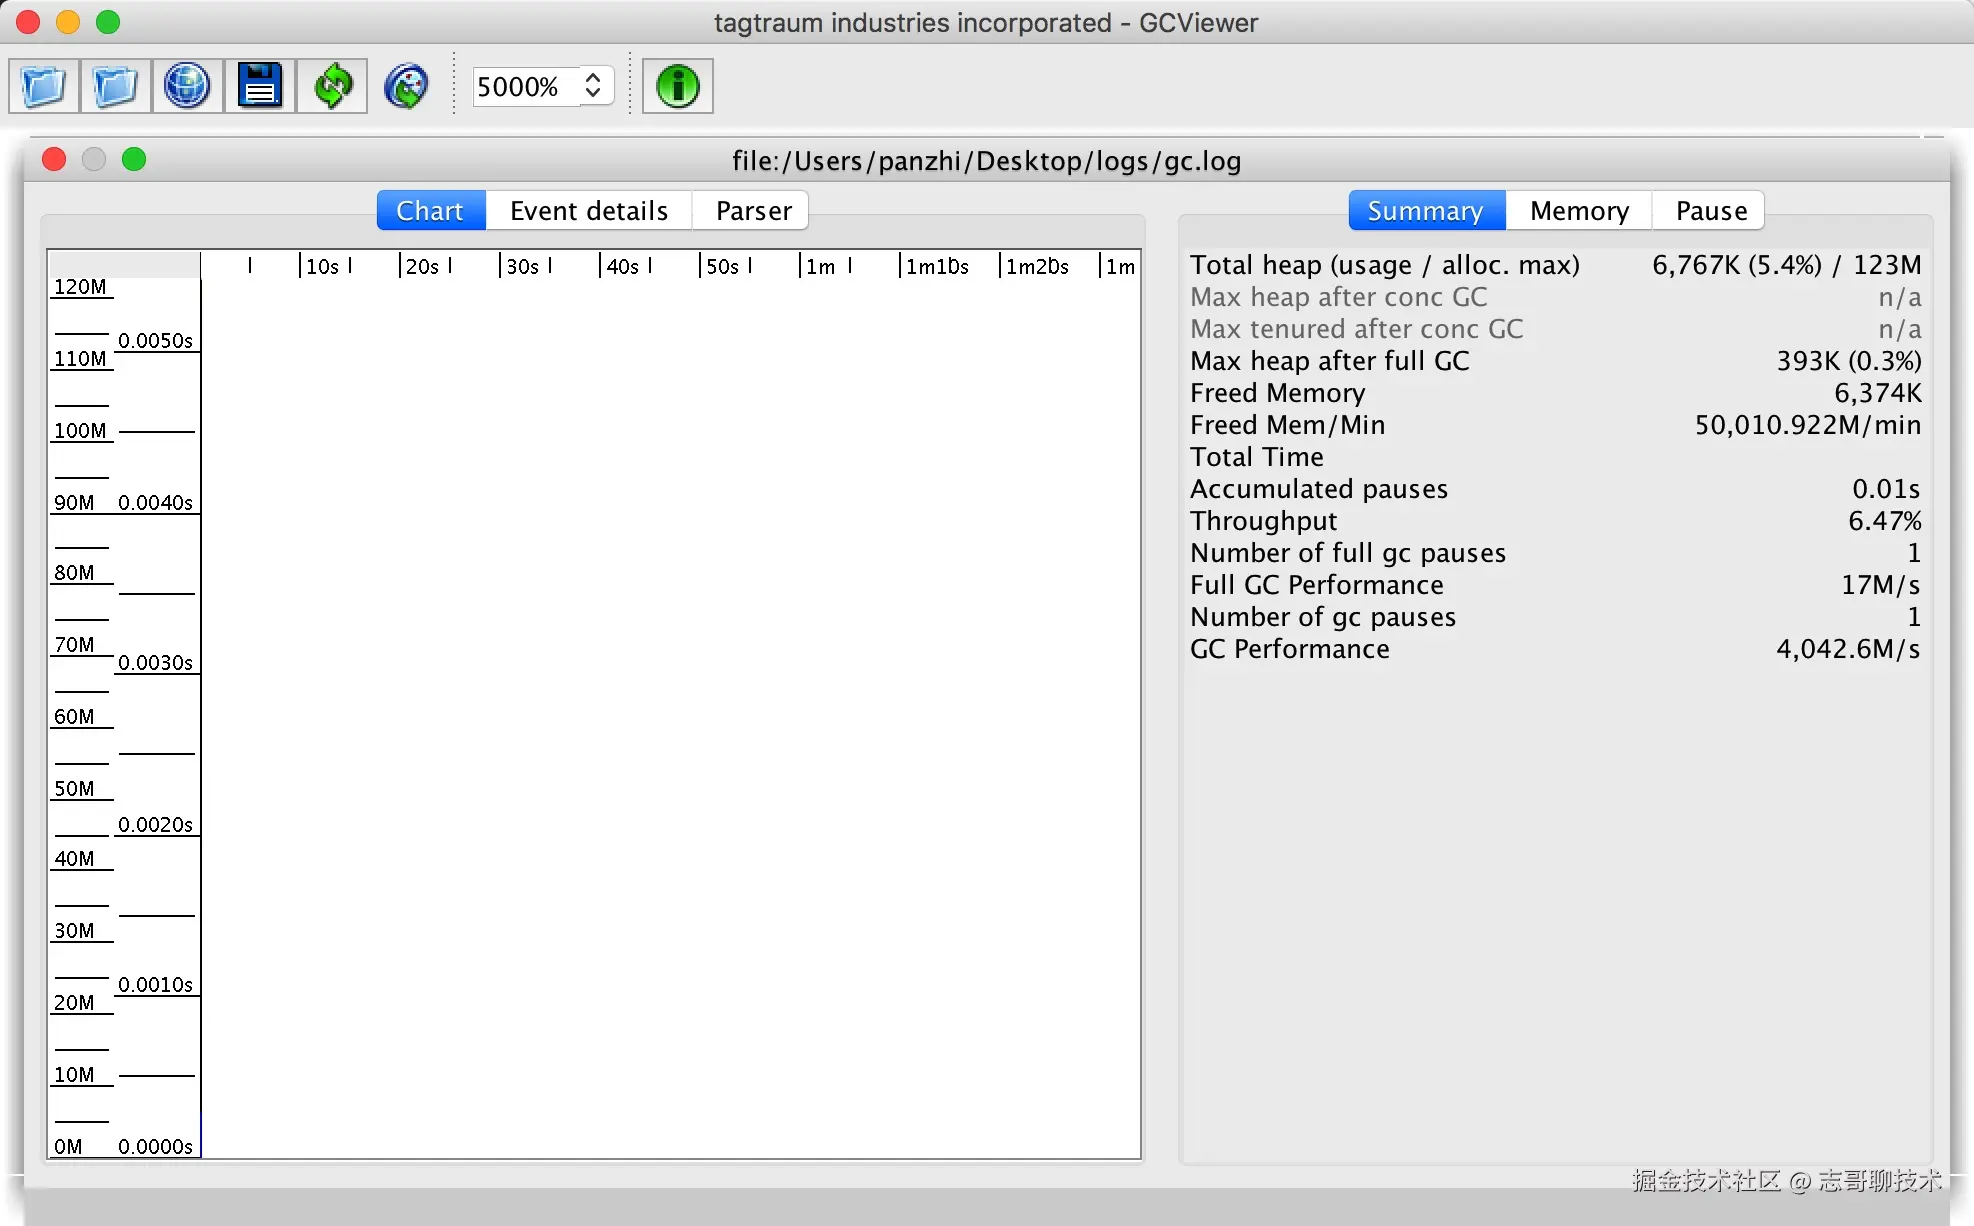The width and height of the screenshot is (1974, 1226).
Task: Close the gc.log internal window
Action: (54, 160)
